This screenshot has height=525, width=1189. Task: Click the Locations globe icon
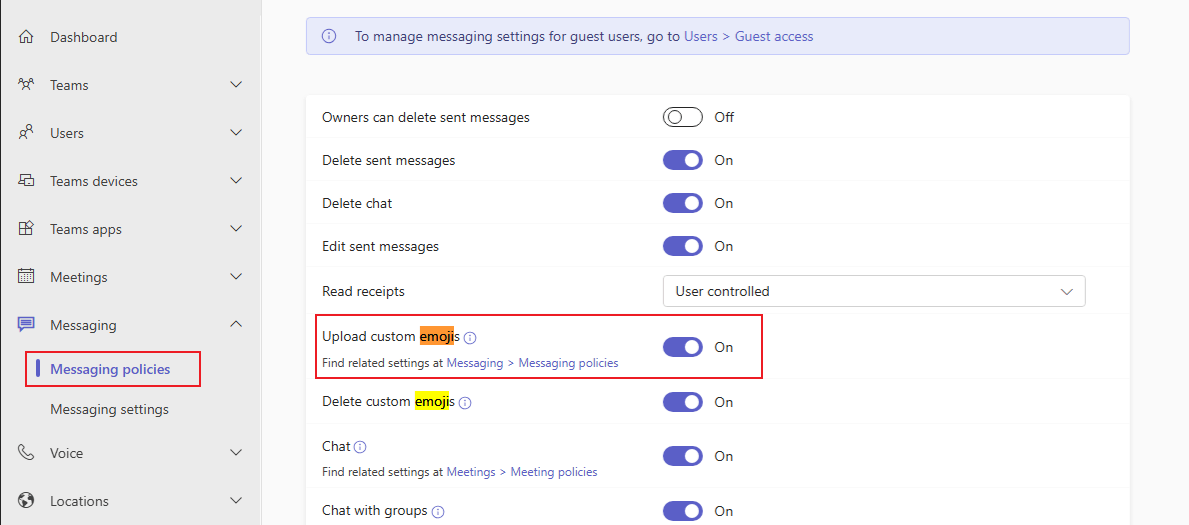click(26, 500)
